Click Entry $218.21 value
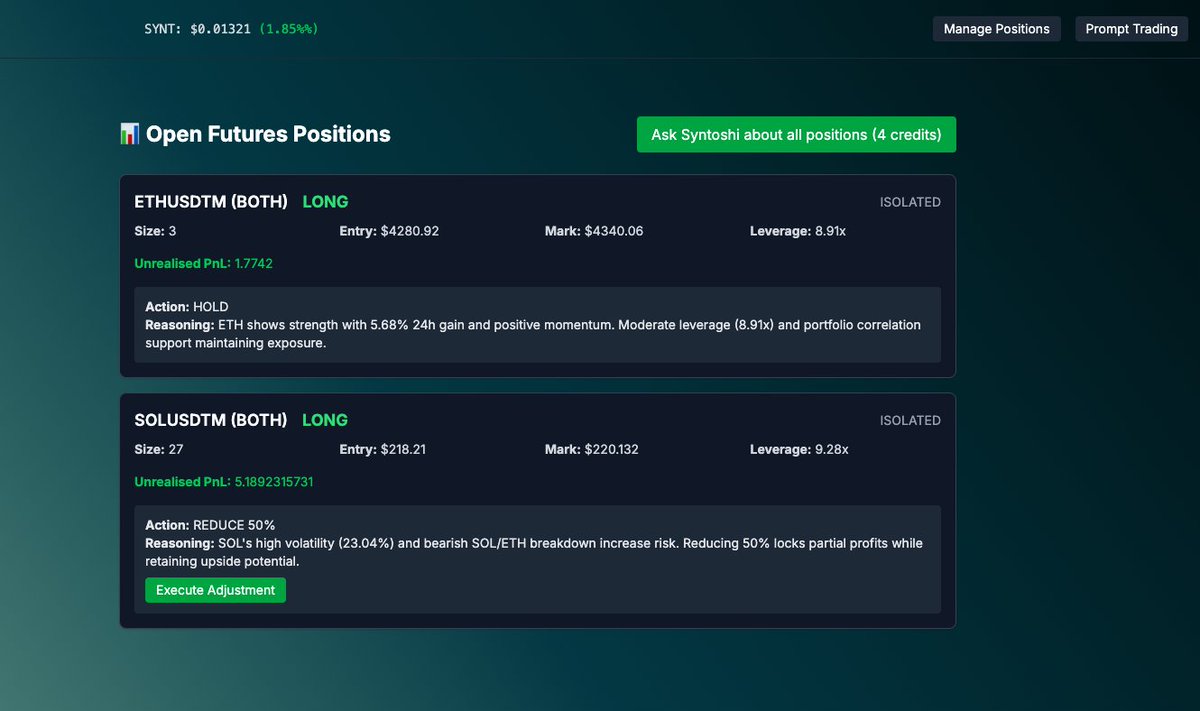Screen dimensions: 1200x711 coord(382,449)
